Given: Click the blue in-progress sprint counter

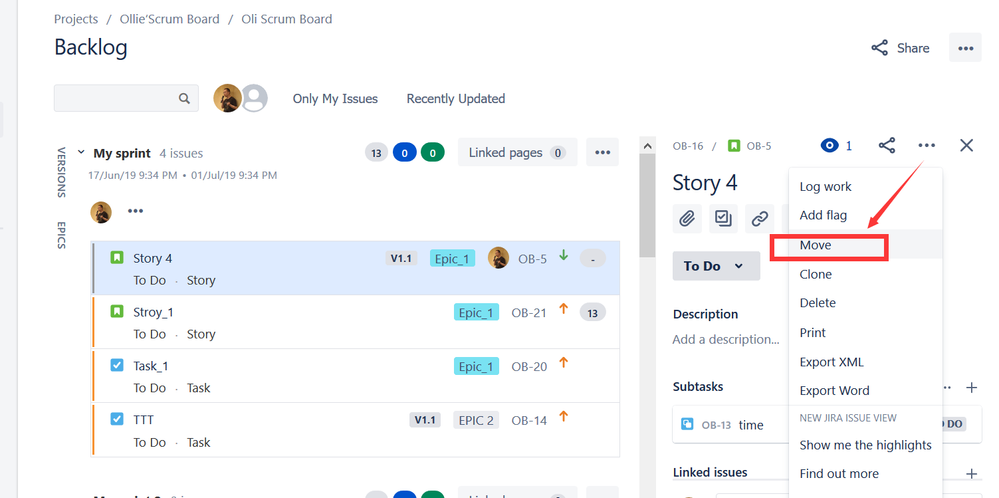Looking at the screenshot, I should [x=405, y=153].
